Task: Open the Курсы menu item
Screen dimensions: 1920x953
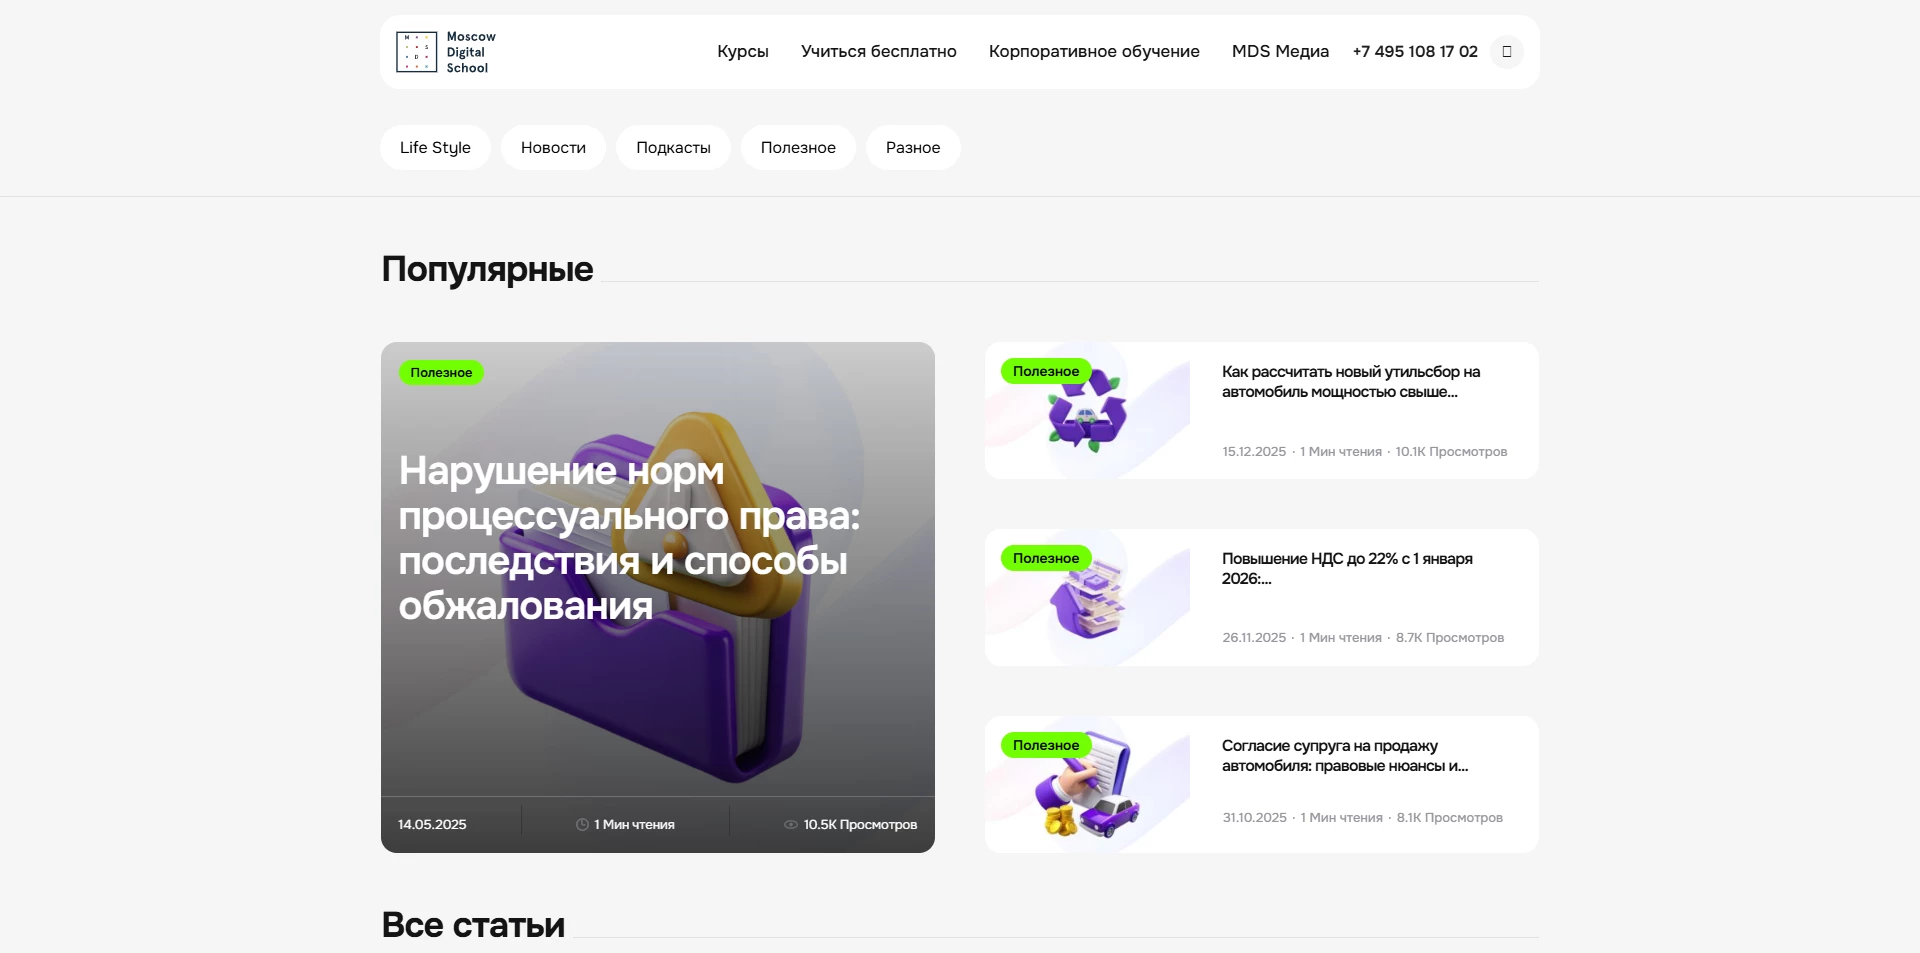Action: pyautogui.click(x=742, y=51)
